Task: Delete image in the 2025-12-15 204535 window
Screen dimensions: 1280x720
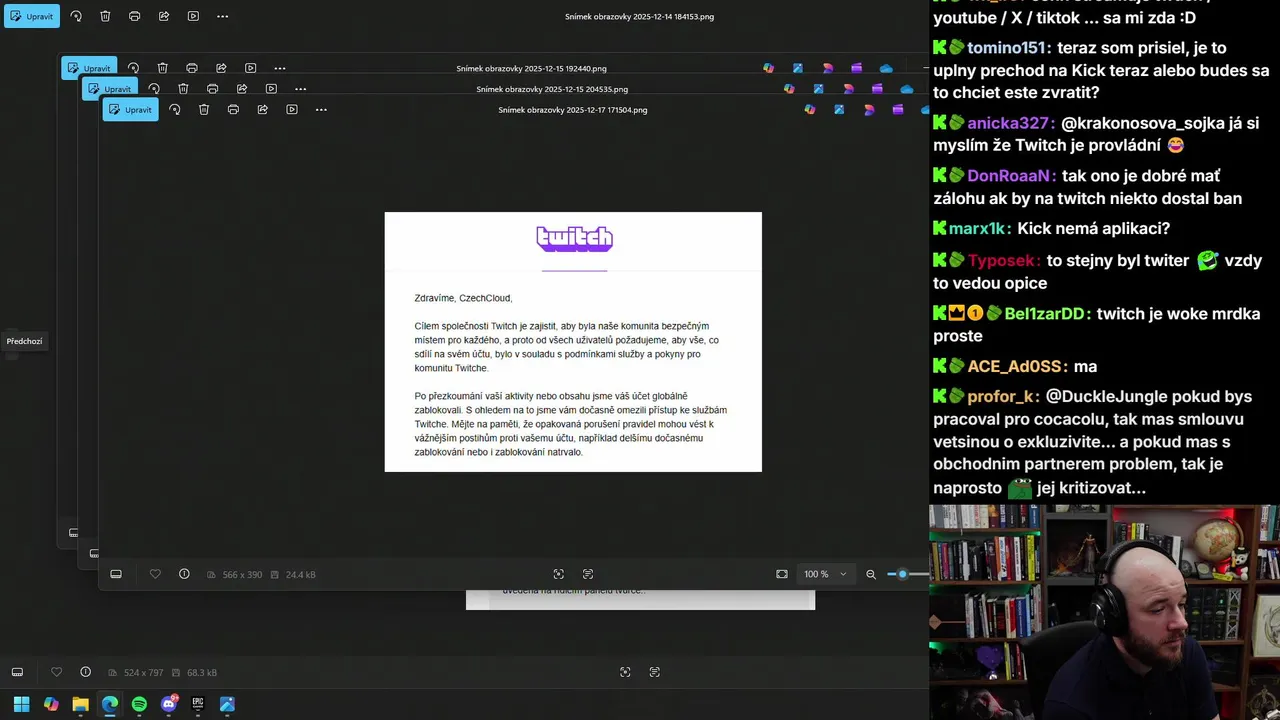Action: click(183, 89)
